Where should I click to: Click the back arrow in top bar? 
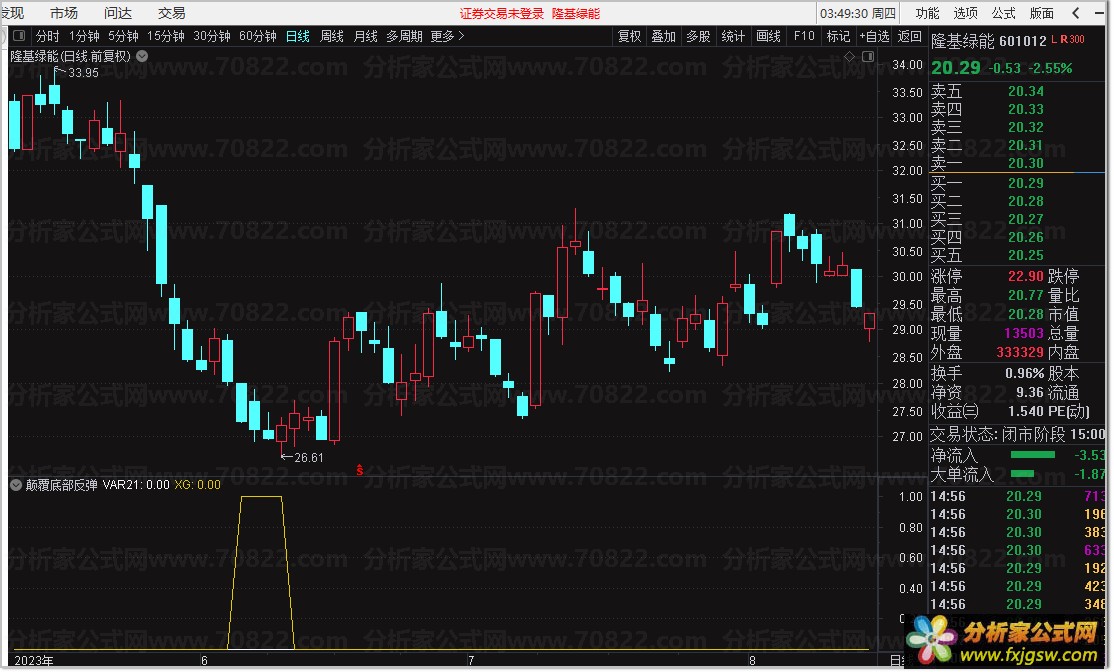click(1076, 13)
